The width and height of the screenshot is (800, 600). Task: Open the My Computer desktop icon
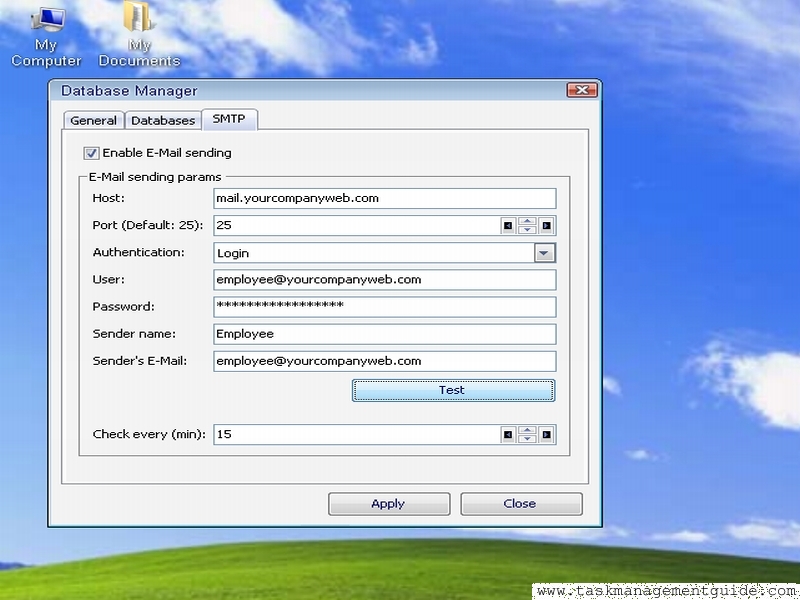[46, 36]
